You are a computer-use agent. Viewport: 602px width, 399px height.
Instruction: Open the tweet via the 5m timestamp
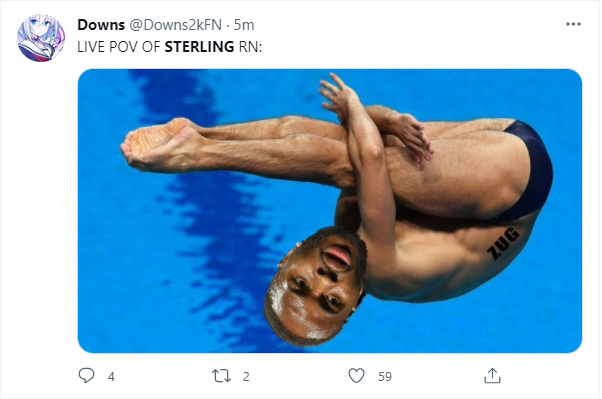(244, 25)
